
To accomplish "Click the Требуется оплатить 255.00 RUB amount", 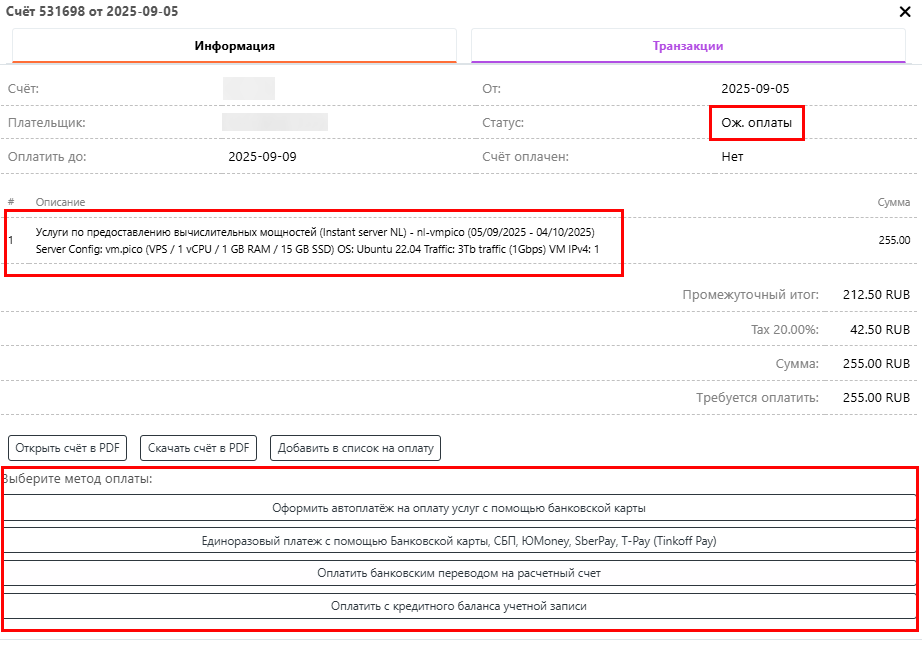I will [x=876, y=398].
